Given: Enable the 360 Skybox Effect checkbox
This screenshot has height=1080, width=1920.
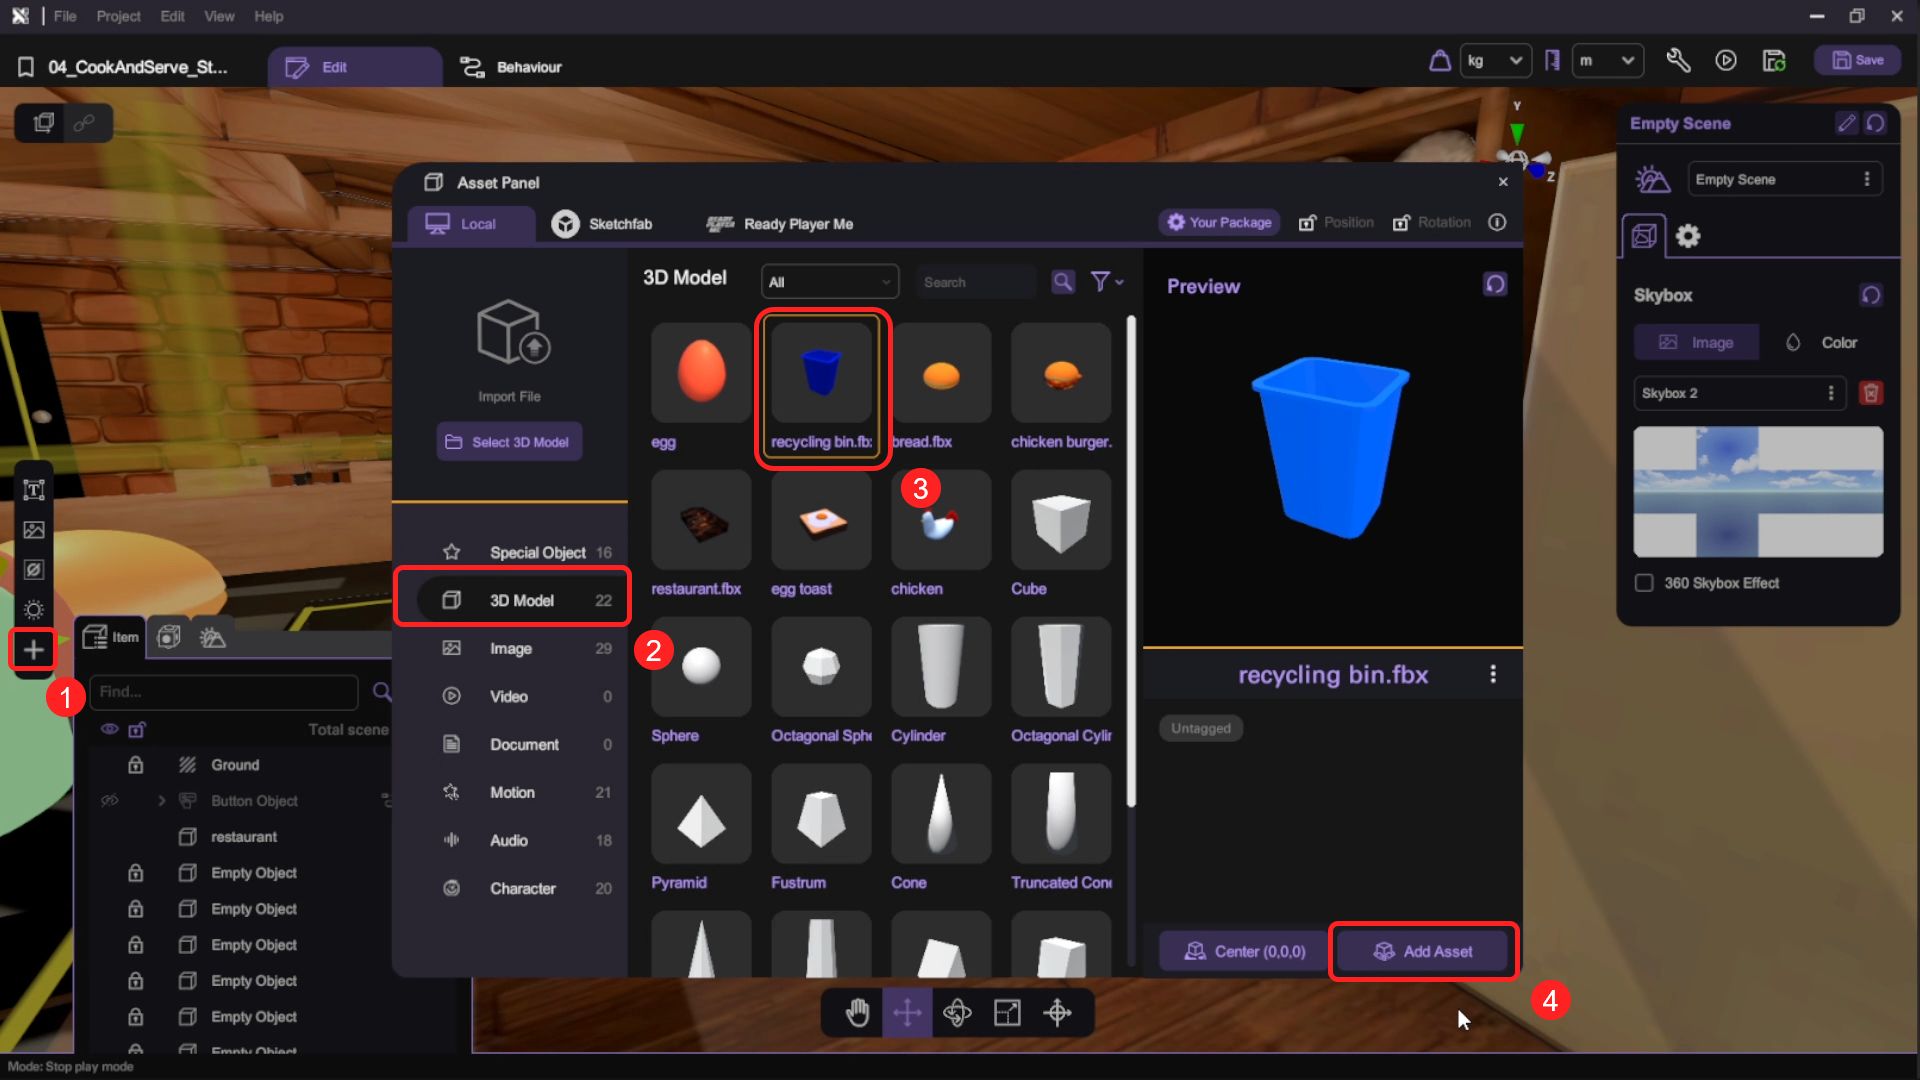Looking at the screenshot, I should point(1644,583).
